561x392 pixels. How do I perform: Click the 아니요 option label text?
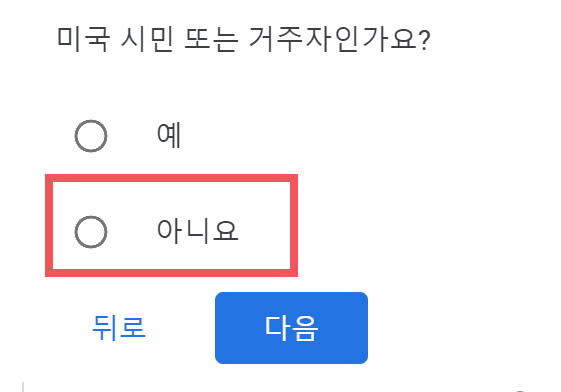click(x=197, y=231)
